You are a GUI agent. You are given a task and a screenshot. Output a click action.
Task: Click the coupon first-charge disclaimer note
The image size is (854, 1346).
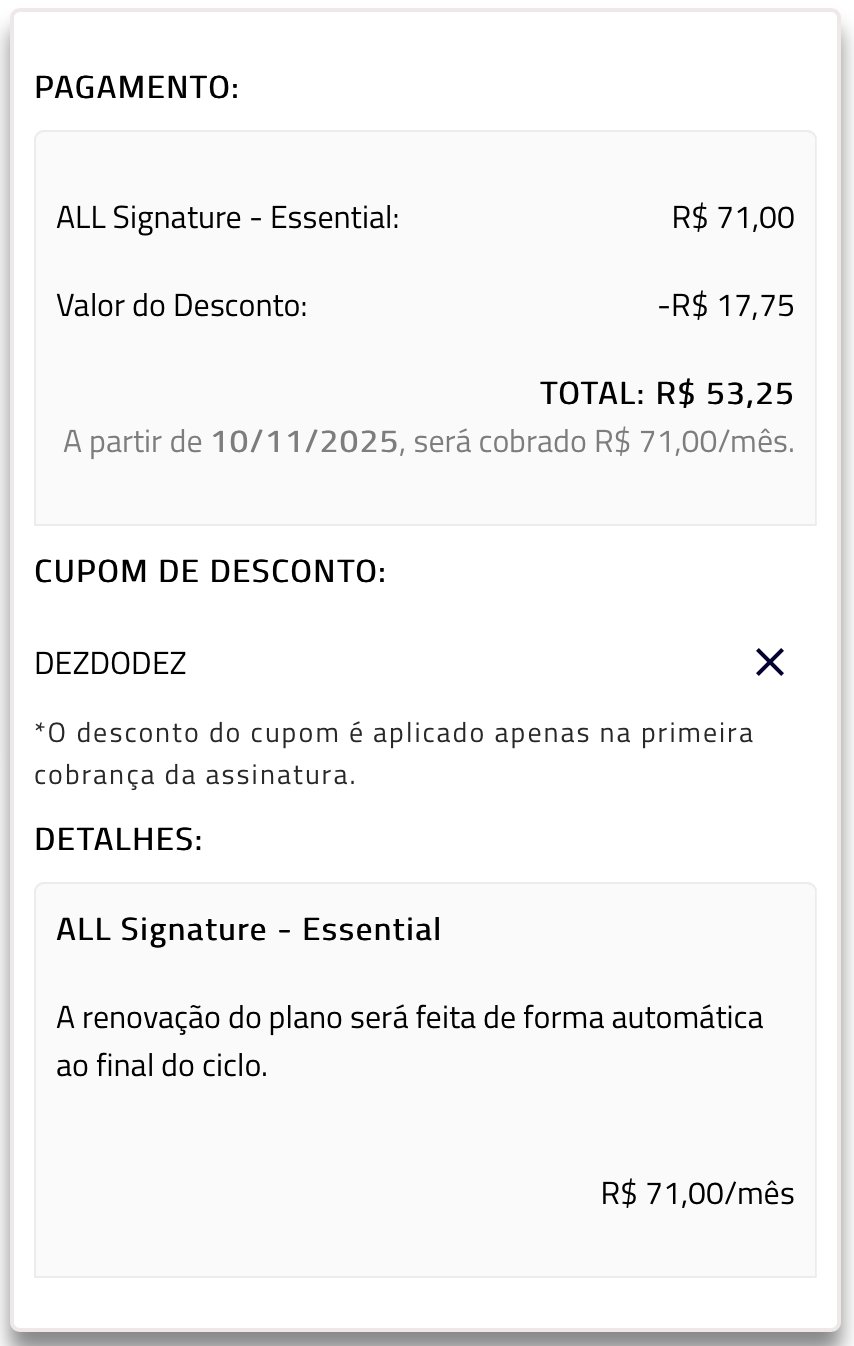pyautogui.click(x=394, y=733)
